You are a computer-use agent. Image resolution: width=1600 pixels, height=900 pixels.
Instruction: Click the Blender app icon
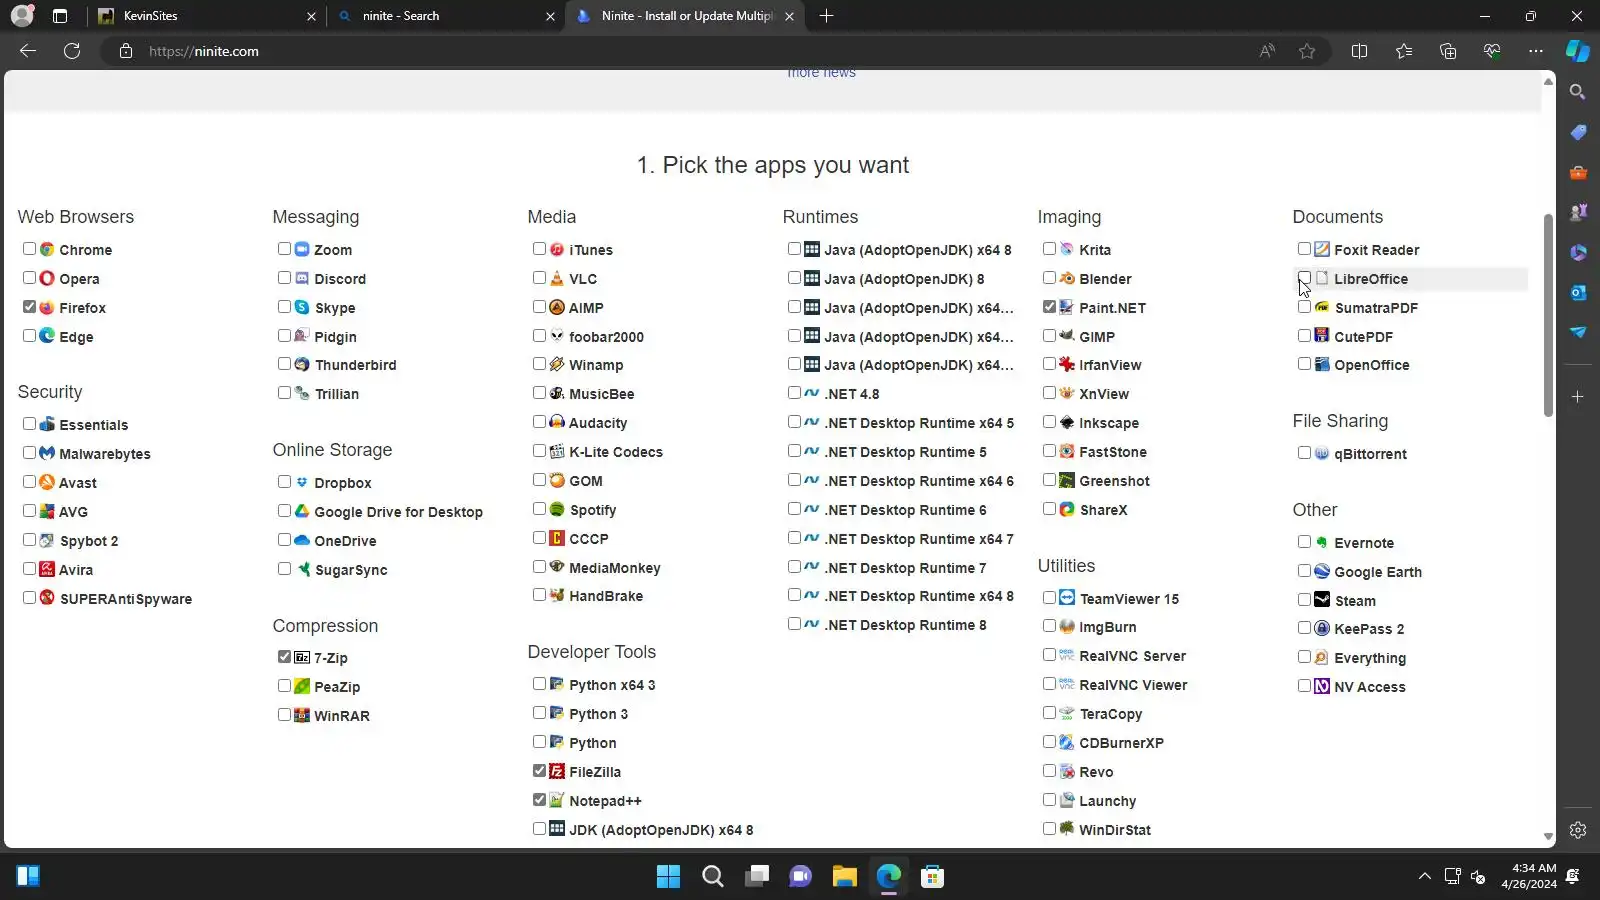(x=1067, y=278)
